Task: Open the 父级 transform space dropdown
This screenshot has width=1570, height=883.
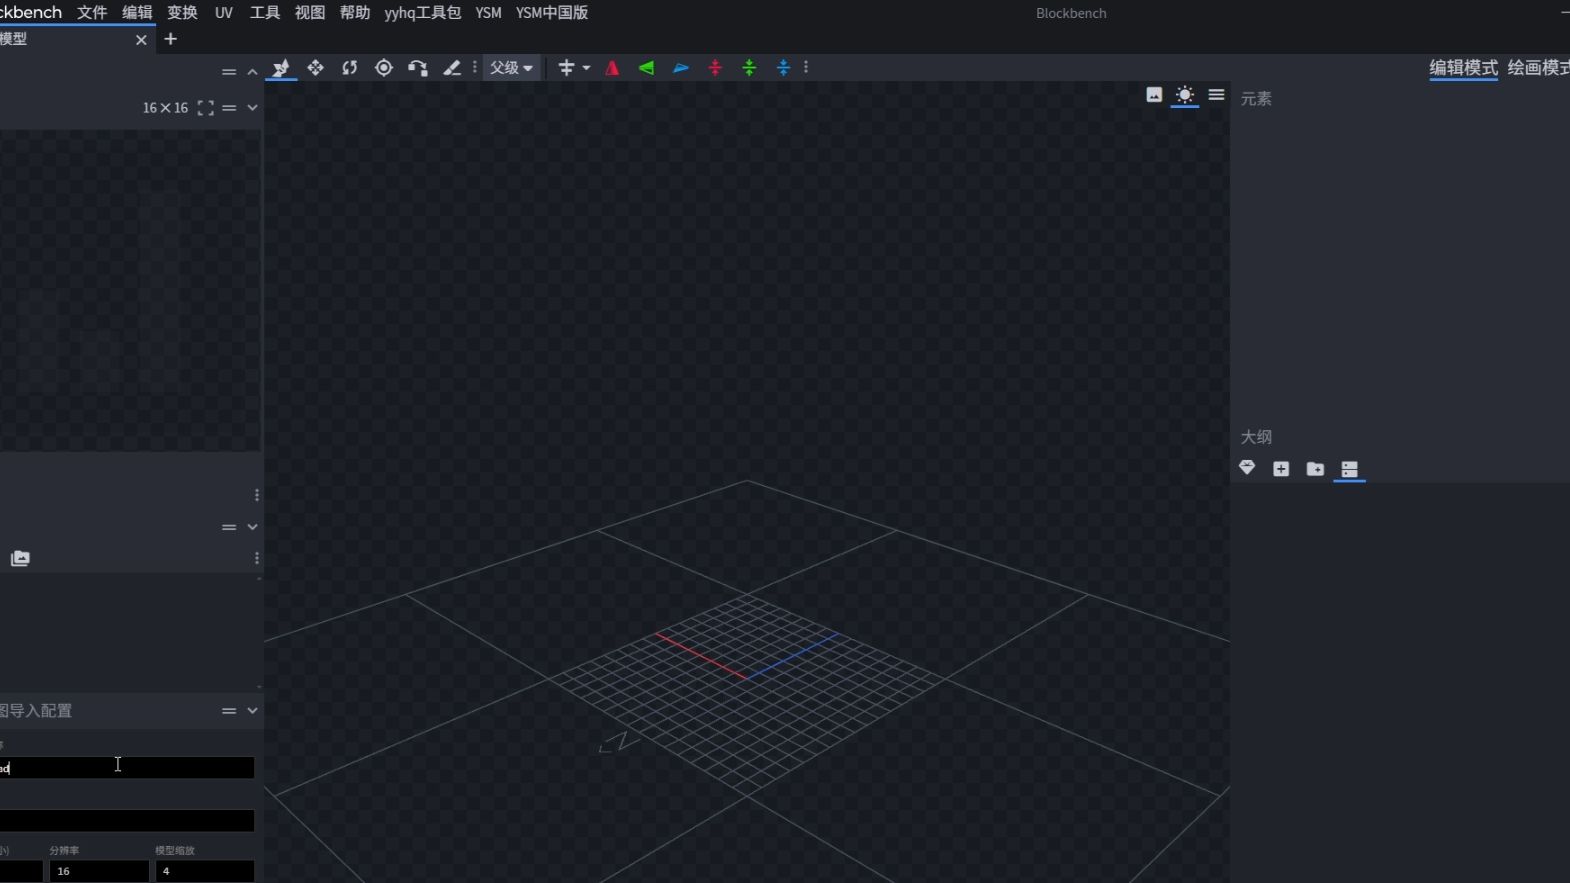Action: click(x=511, y=68)
